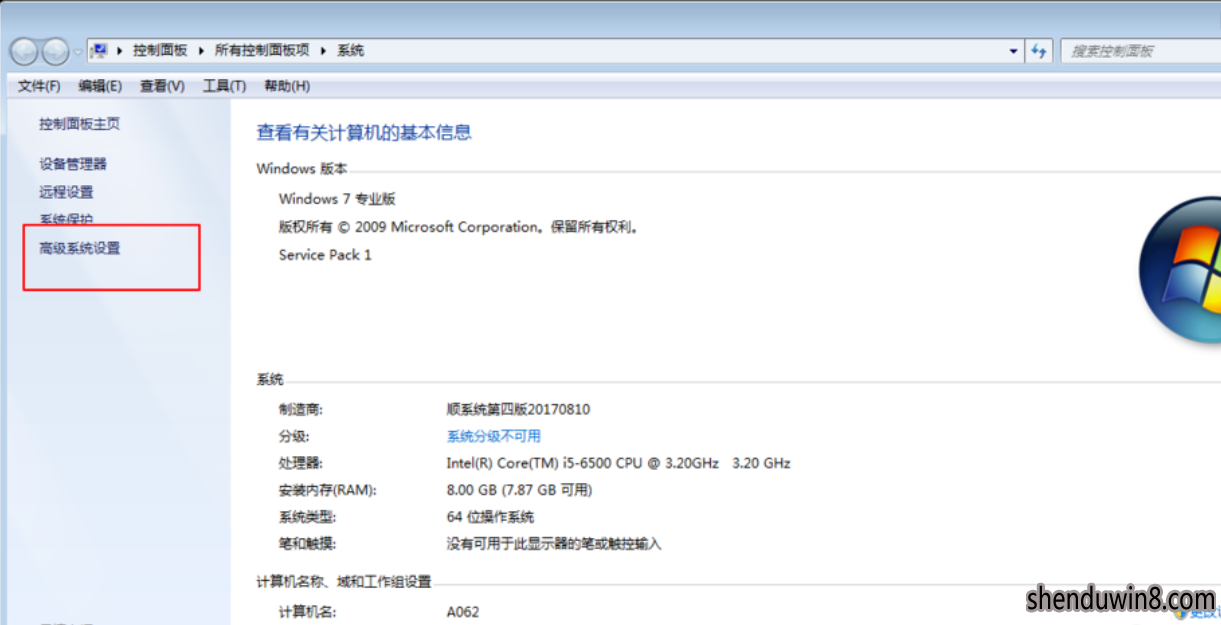Viewport: 1221px width, 625px height.
Task: Click the heading 查看有关计算机的基本信息
Action: coord(364,132)
